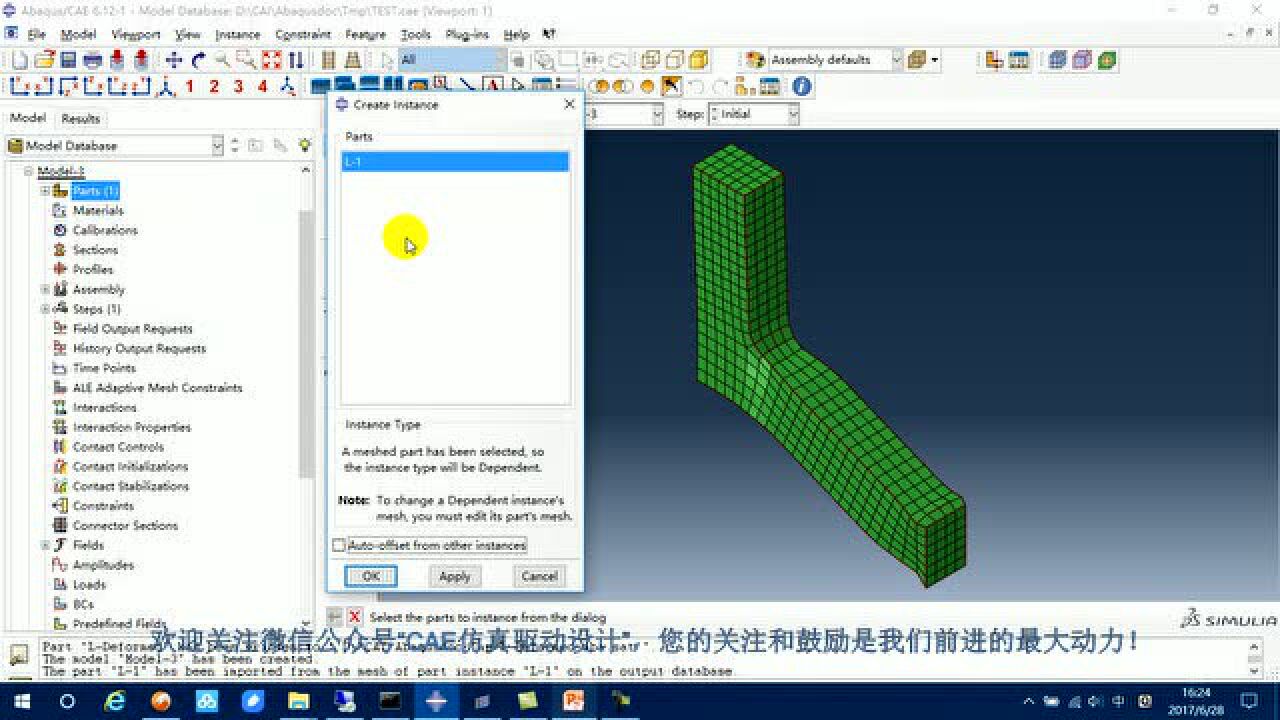Screen dimensions: 1280x720
Task: Click the message area icon
Action: pyautogui.click(x=18, y=654)
